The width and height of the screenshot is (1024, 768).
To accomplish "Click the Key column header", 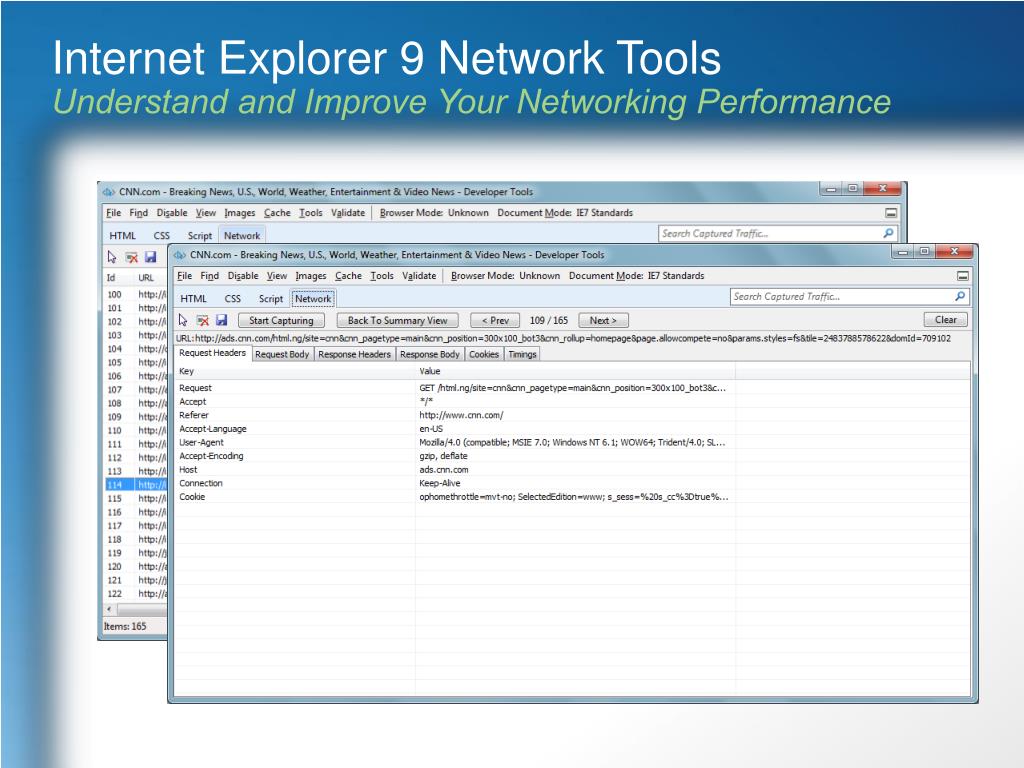I will click(x=295, y=371).
